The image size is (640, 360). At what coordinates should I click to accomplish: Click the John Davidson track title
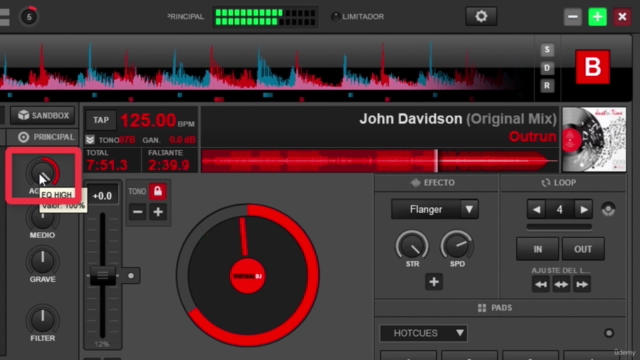(x=458, y=119)
